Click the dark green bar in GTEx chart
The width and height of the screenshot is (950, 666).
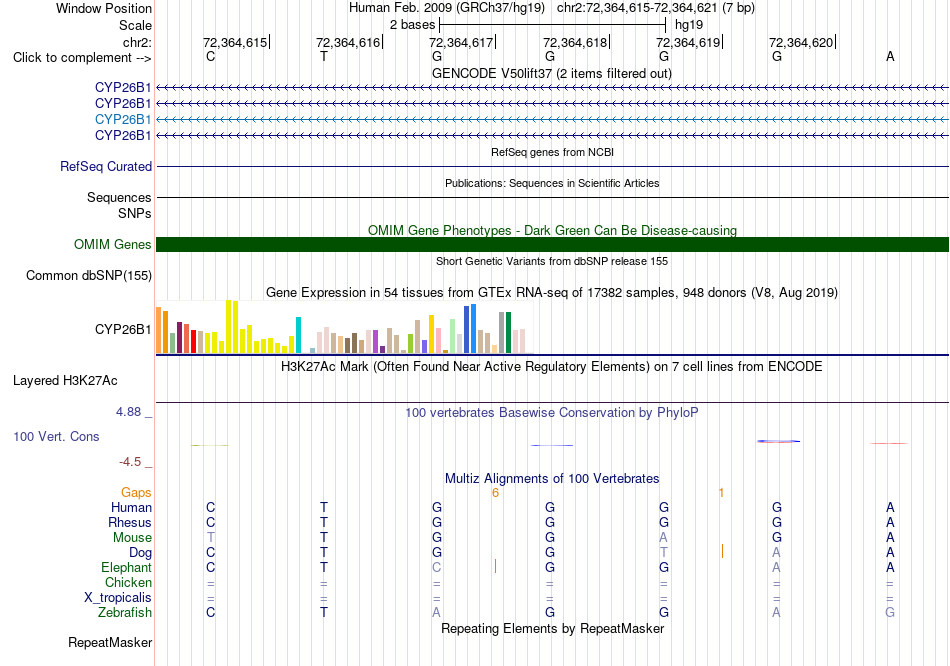[508, 332]
